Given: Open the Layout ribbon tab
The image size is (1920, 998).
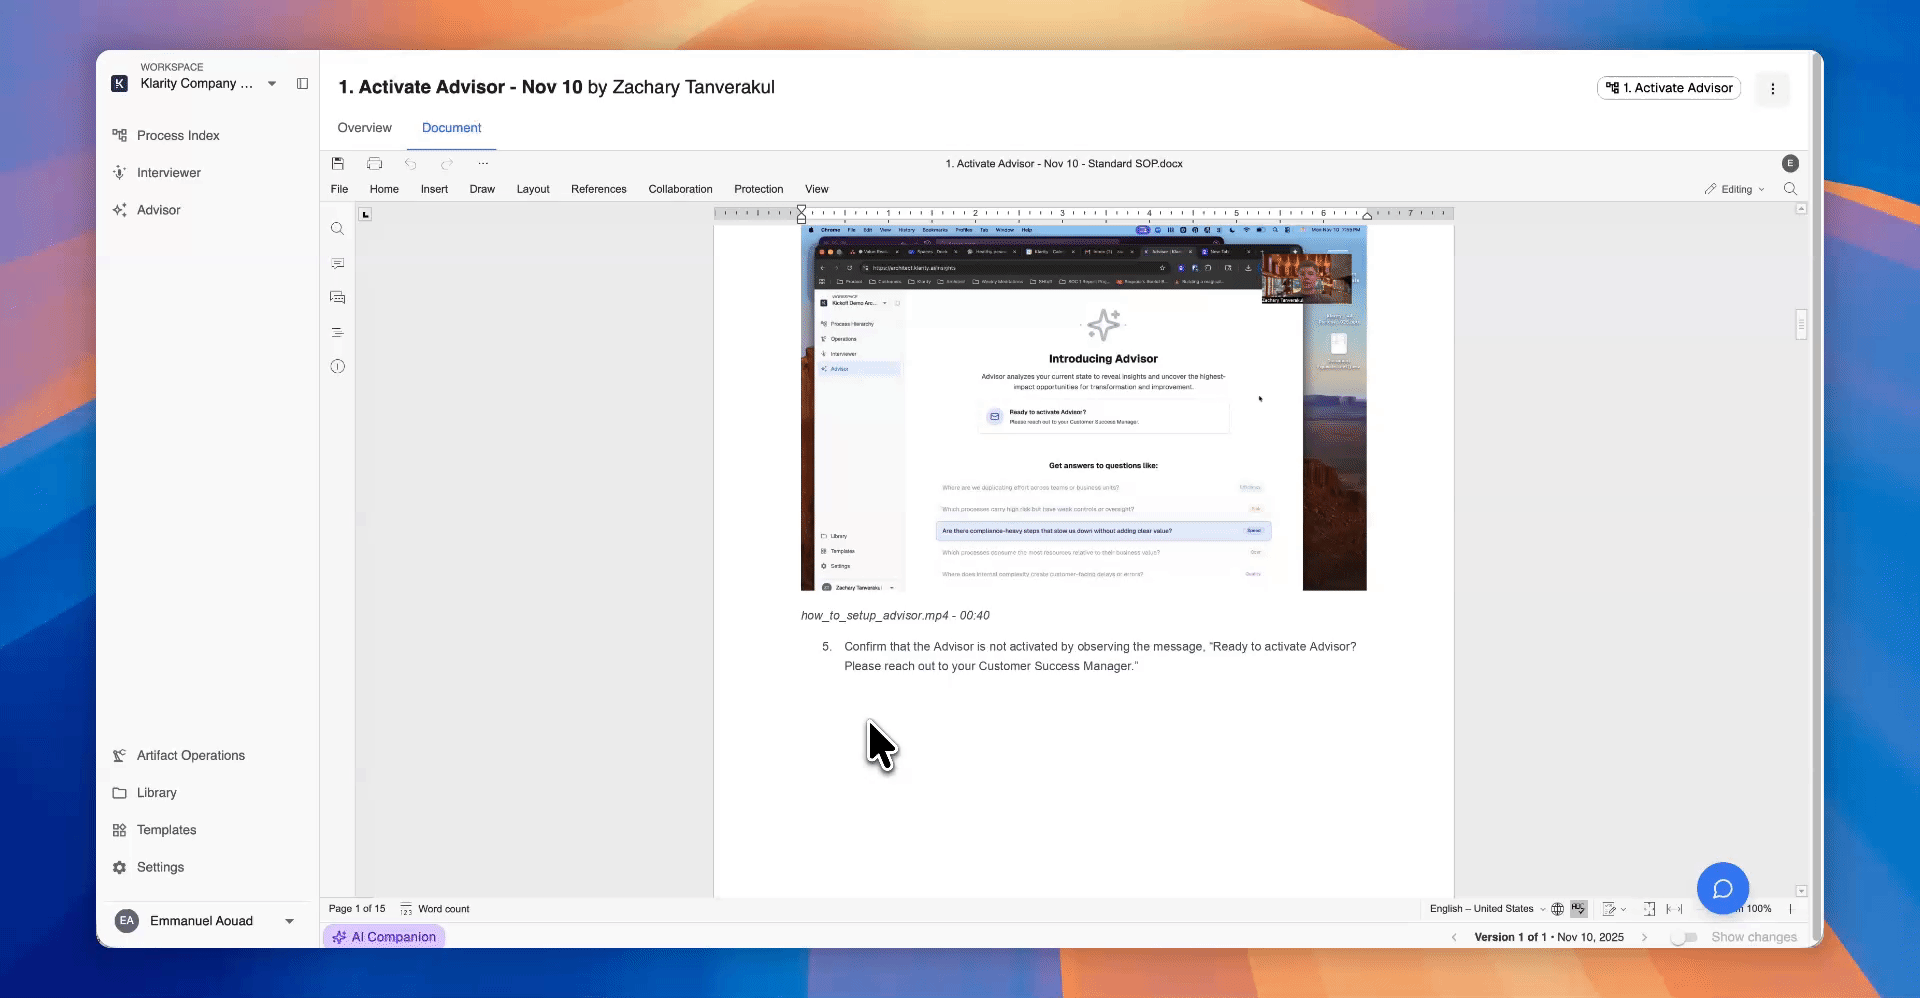Looking at the screenshot, I should (533, 189).
